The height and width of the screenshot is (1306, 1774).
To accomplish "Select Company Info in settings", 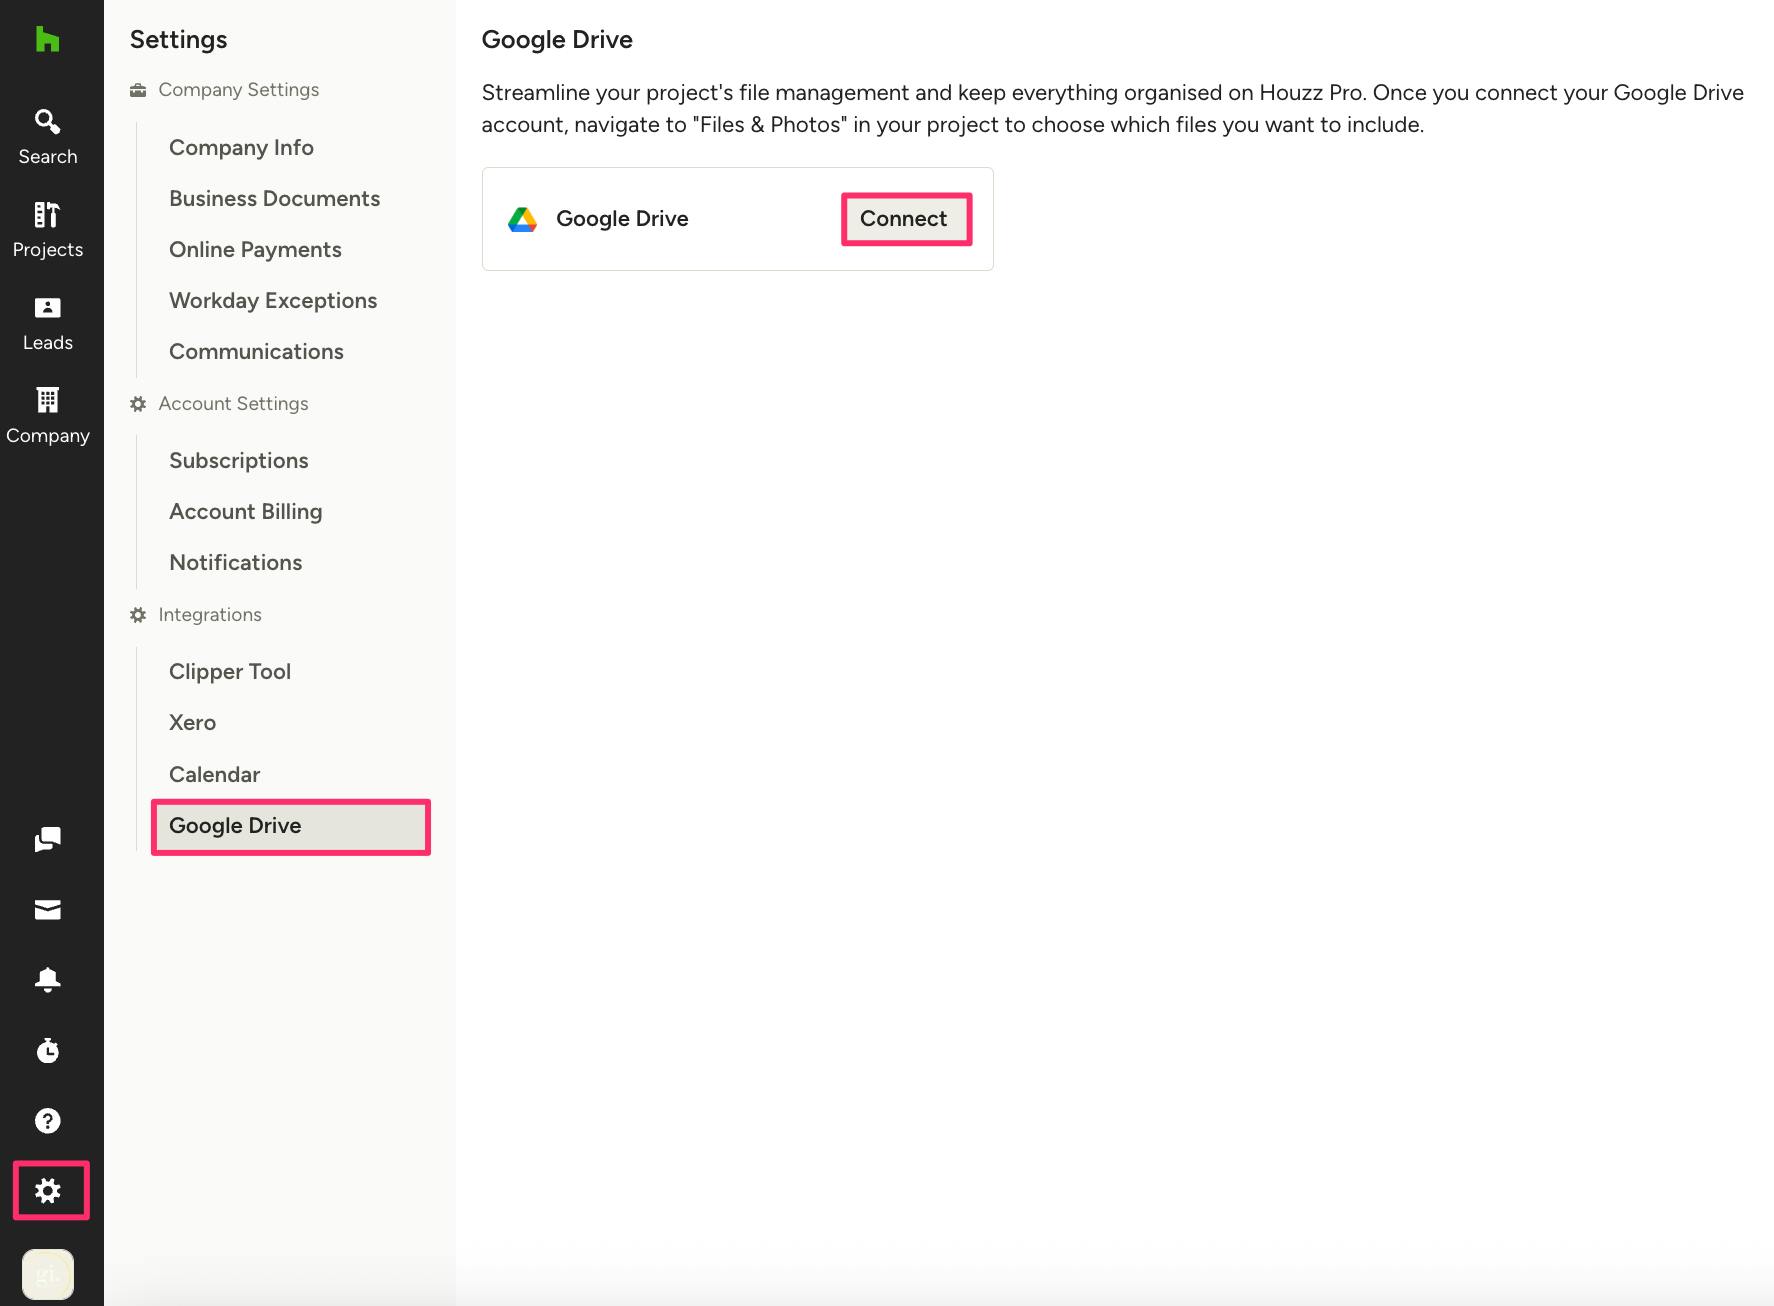I will 241,148.
